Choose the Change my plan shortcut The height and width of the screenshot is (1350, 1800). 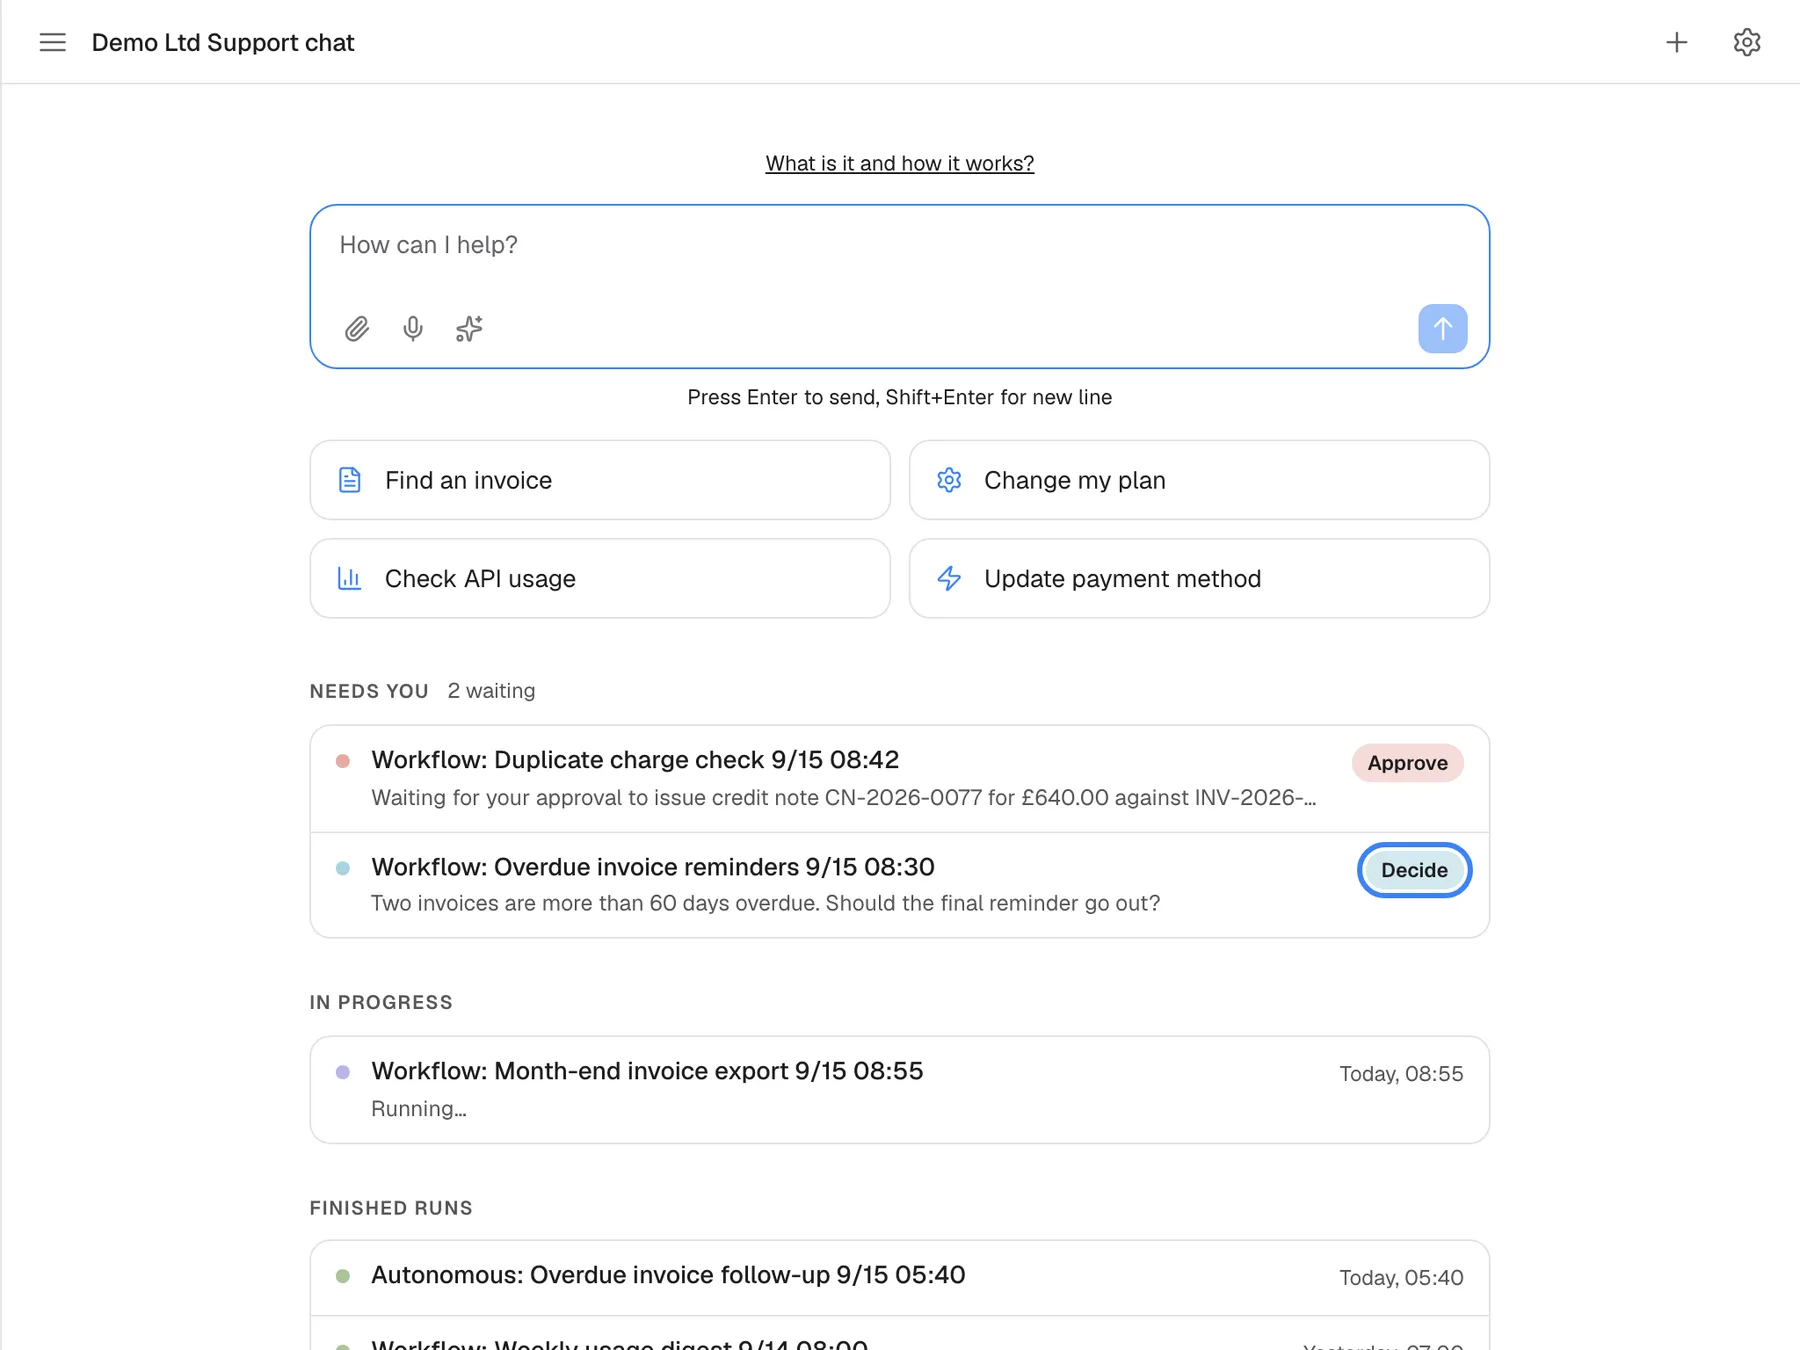[1199, 480]
